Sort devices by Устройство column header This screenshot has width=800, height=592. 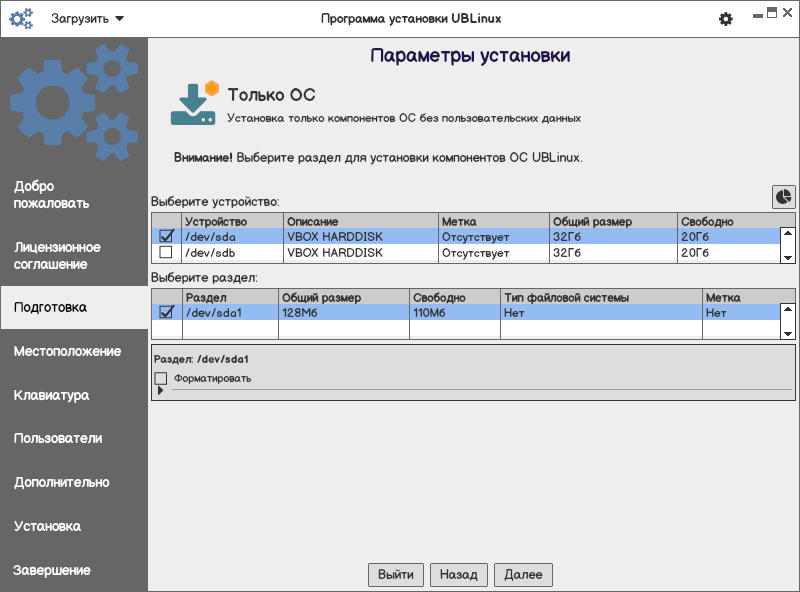pyautogui.click(x=233, y=221)
